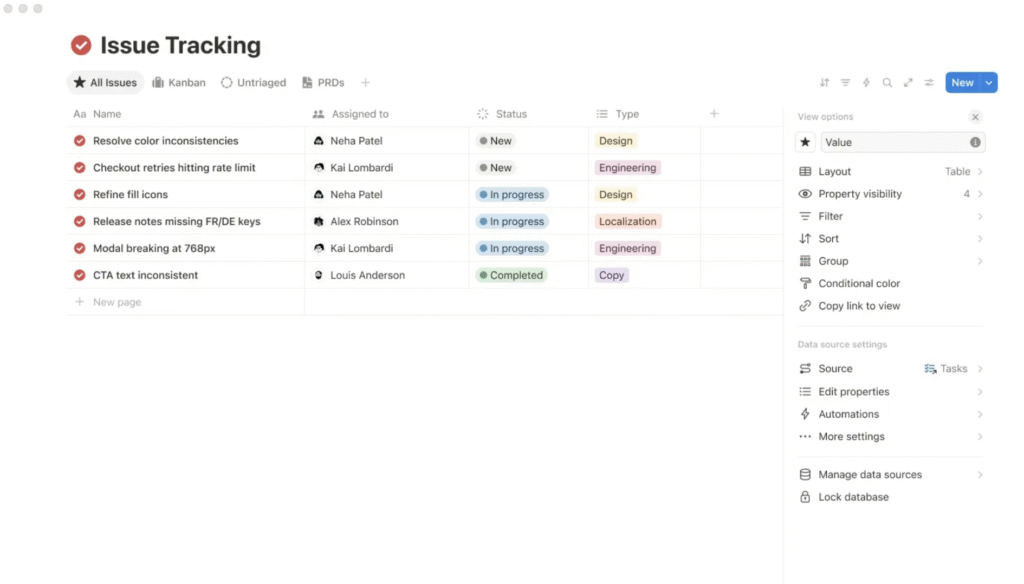This screenshot has width=1024, height=584.
Task: Open automations via the lightning bolt icon
Action: tap(866, 83)
